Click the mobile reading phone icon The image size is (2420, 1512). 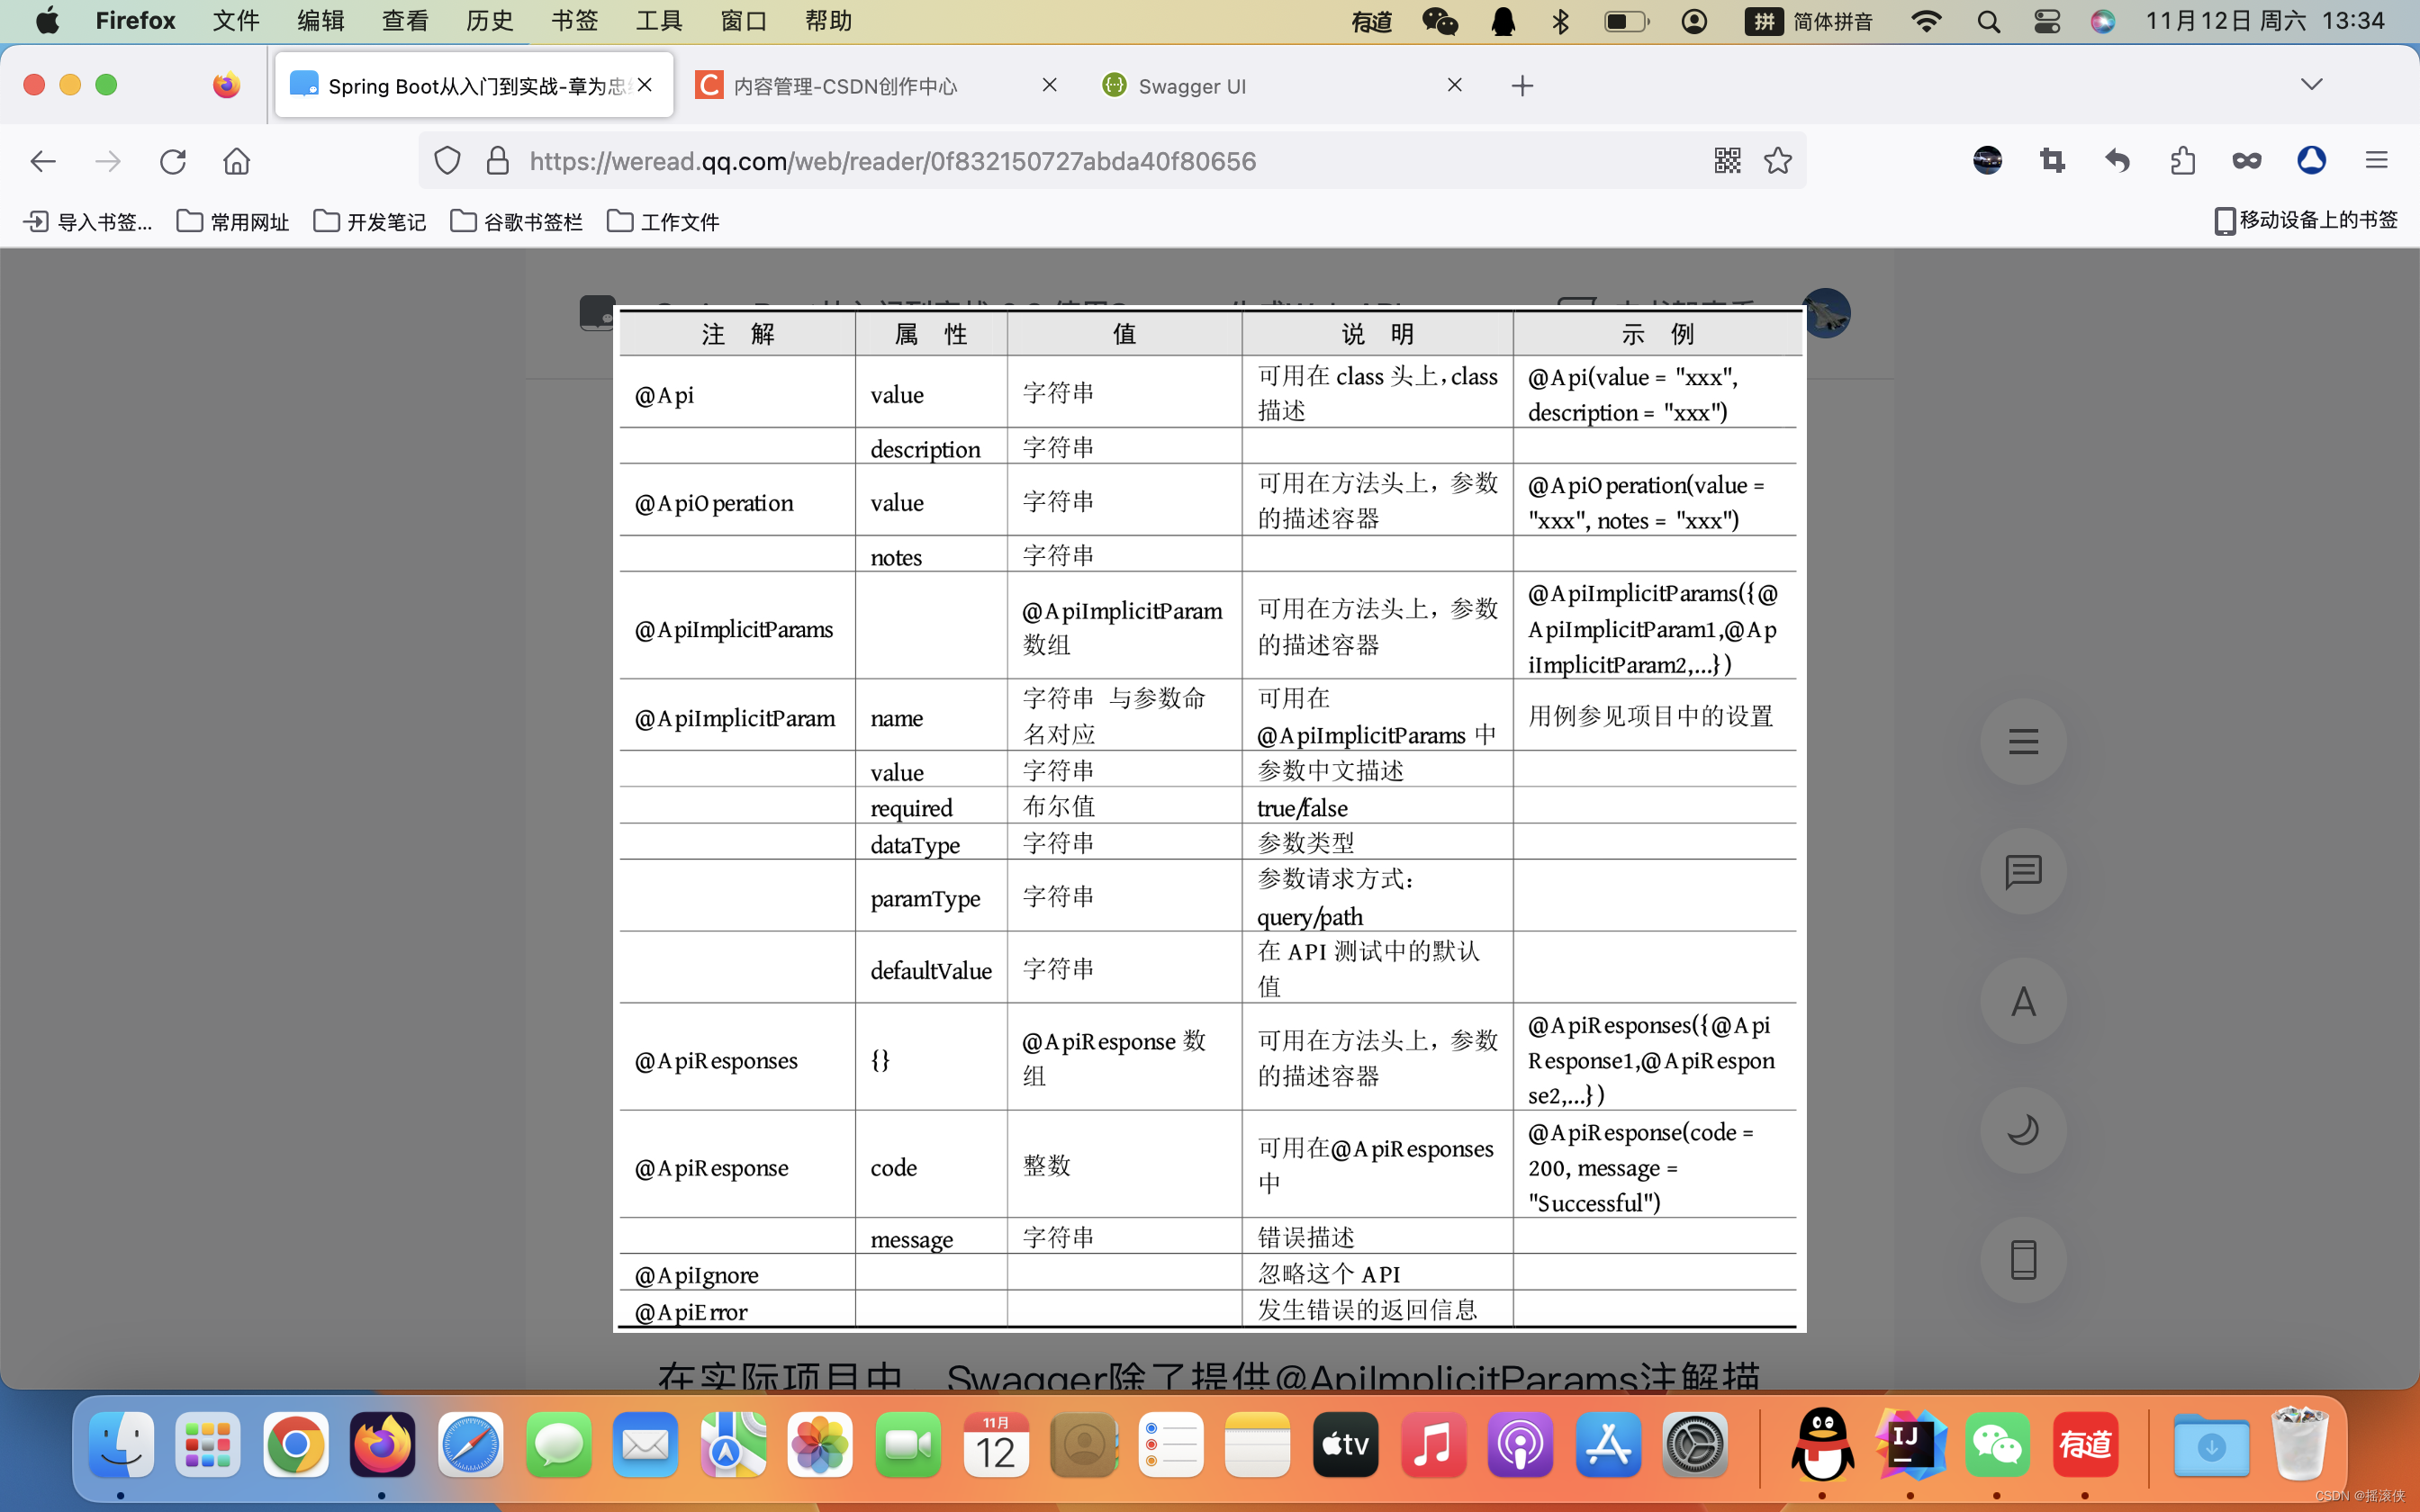point(2024,1260)
